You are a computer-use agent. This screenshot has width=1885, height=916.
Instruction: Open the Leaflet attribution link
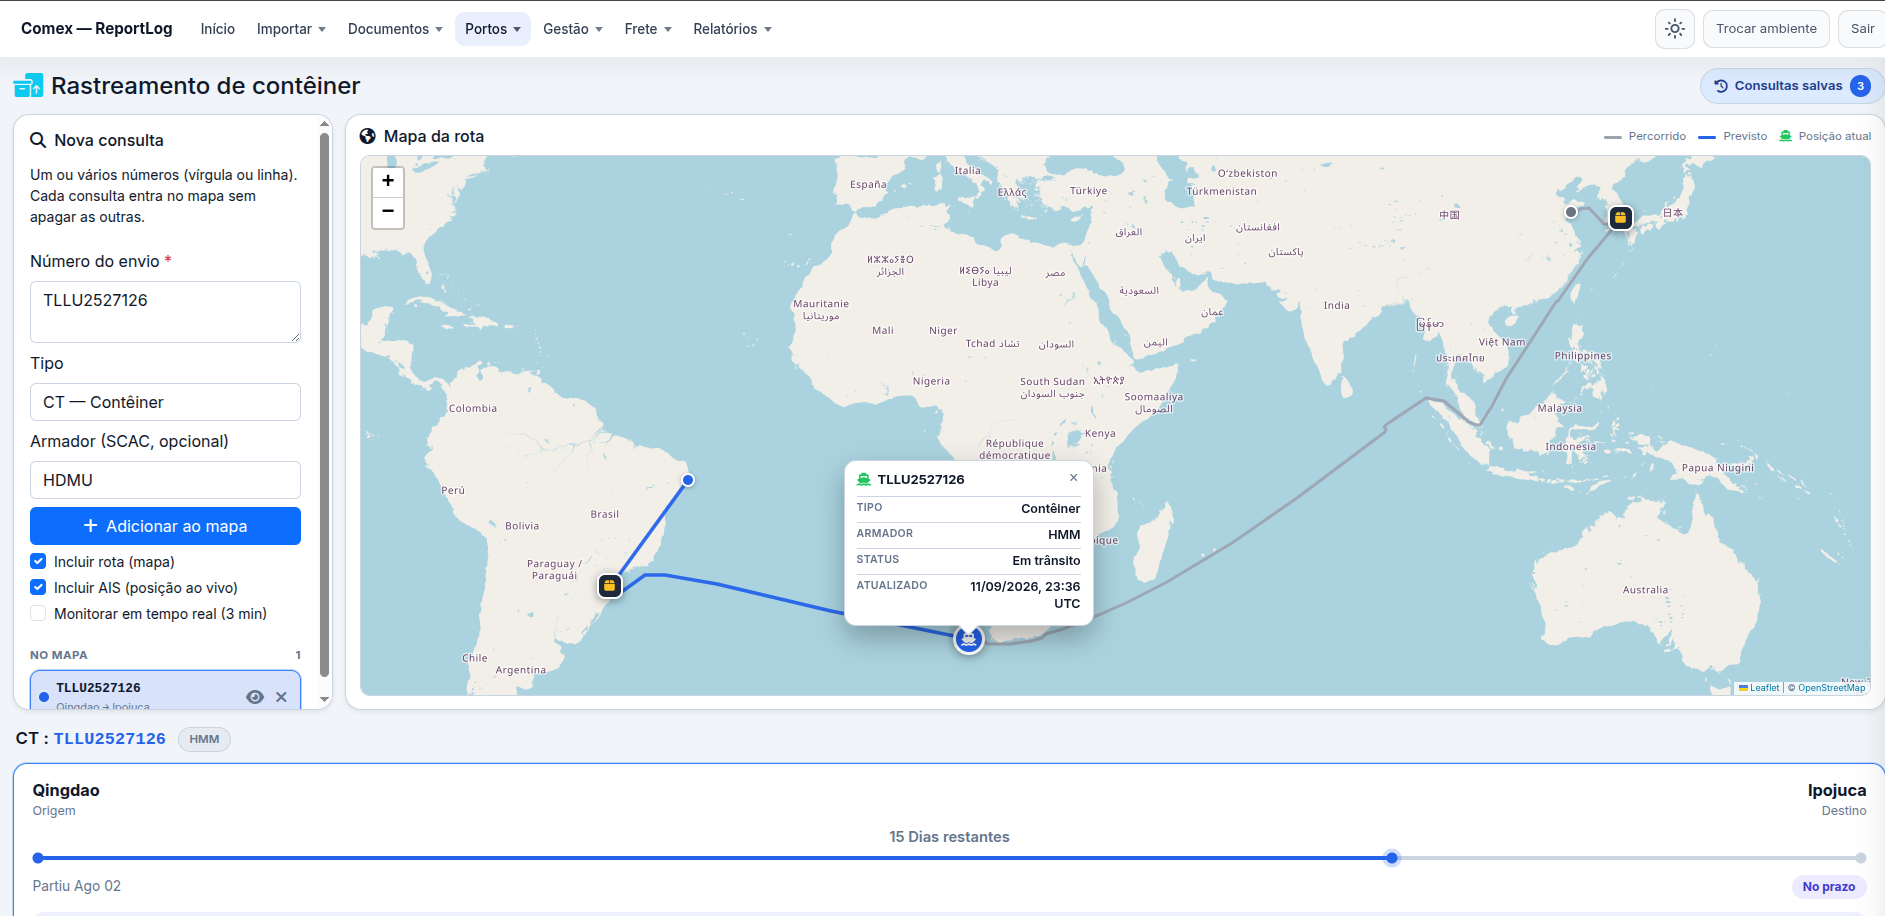click(1764, 688)
